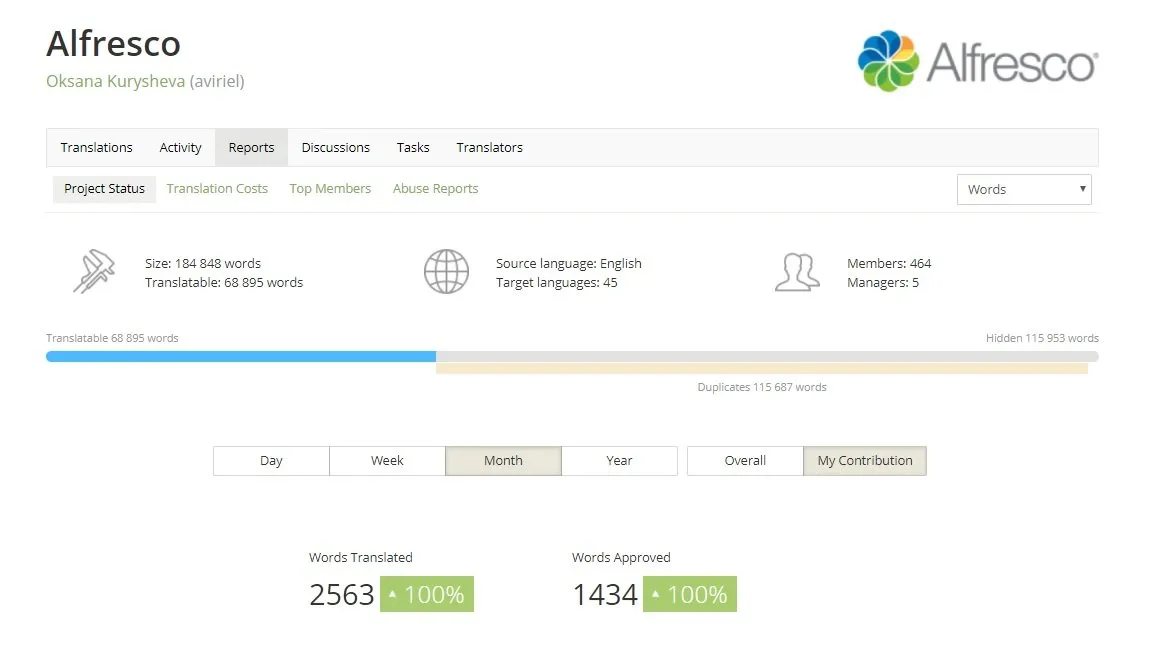This screenshot has height=659, width=1158.
Task: Click the 'Target languages: 45' text
Action: [557, 283]
